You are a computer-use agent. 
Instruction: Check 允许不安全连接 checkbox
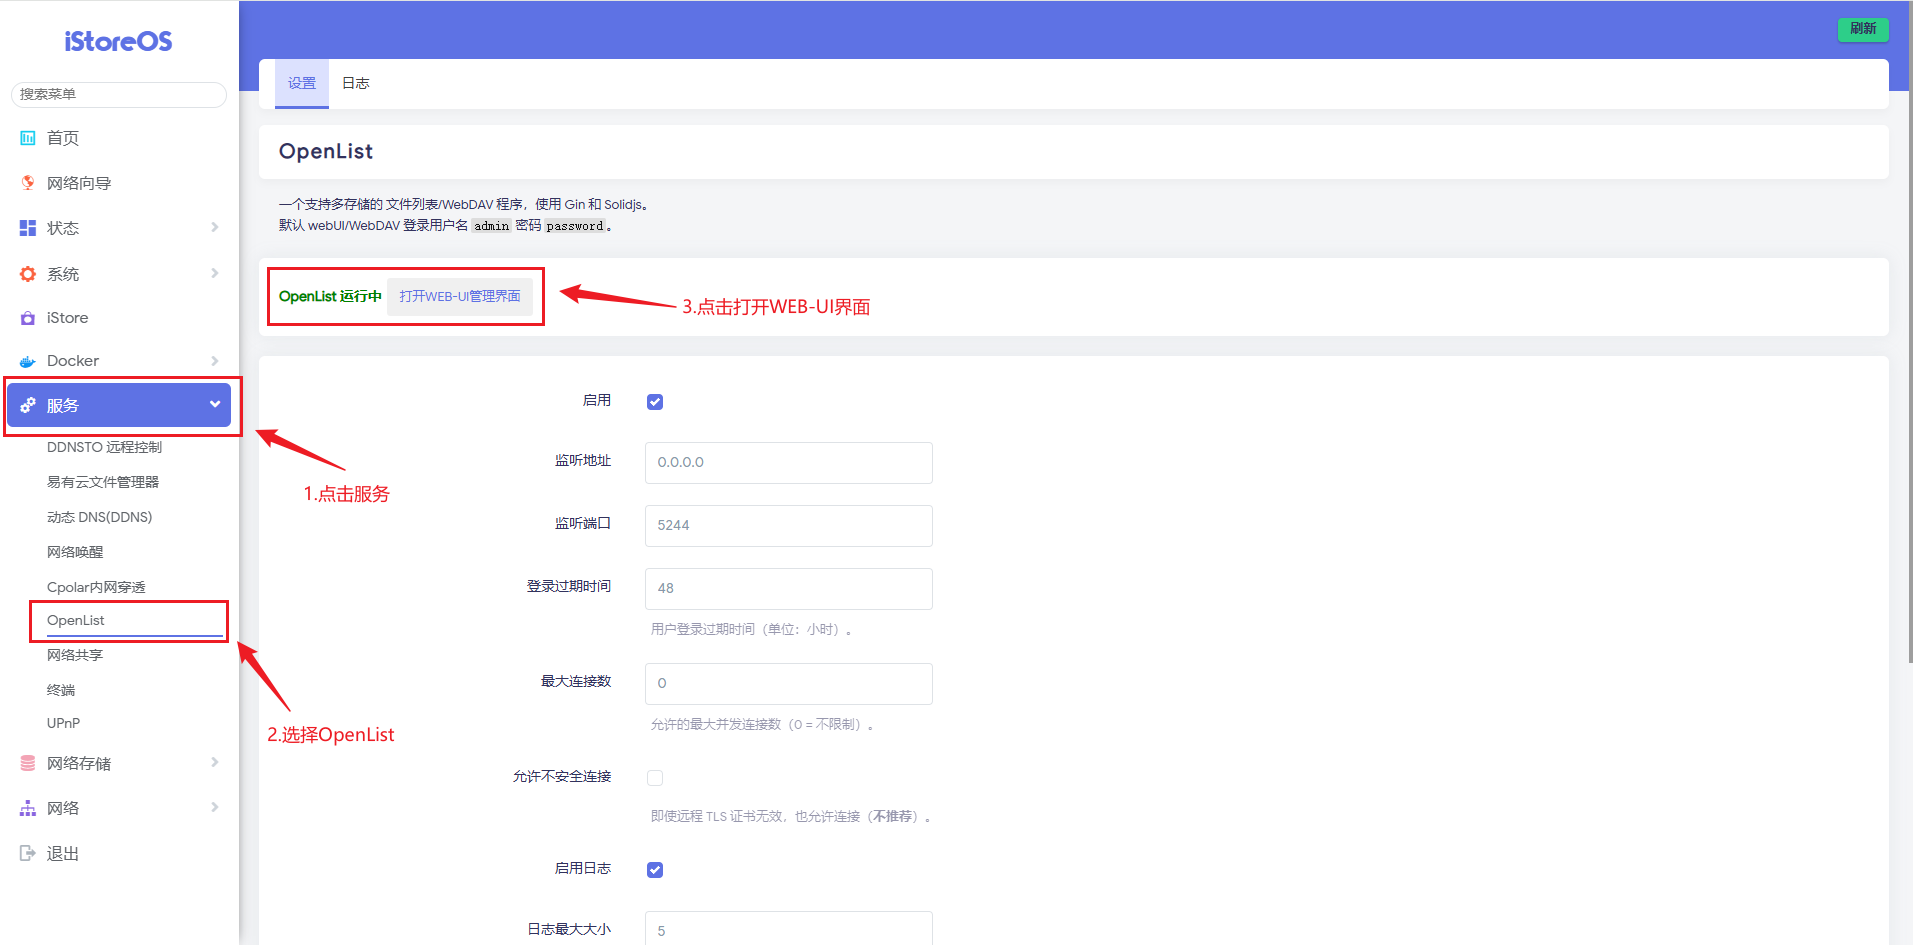click(x=655, y=778)
